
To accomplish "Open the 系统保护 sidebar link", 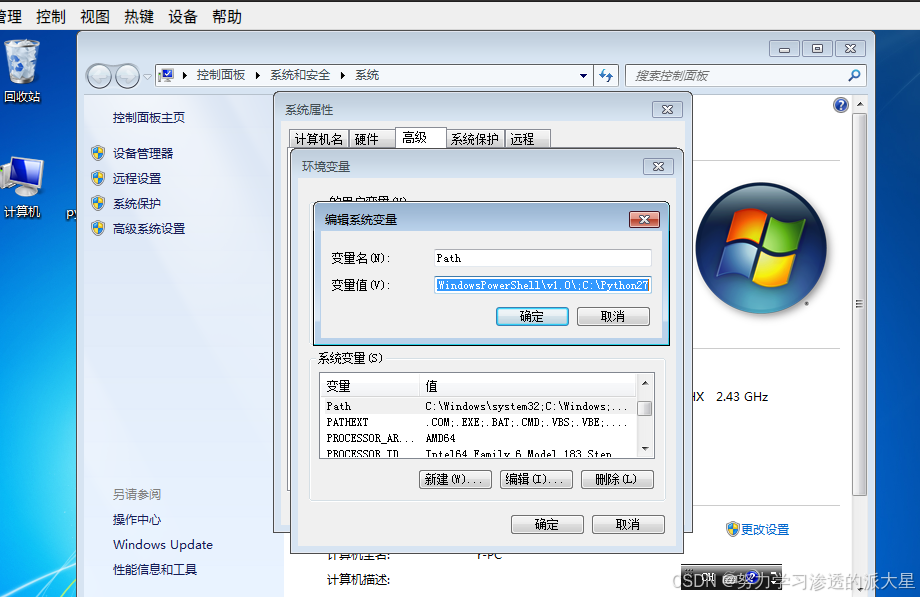I will tap(137, 203).
